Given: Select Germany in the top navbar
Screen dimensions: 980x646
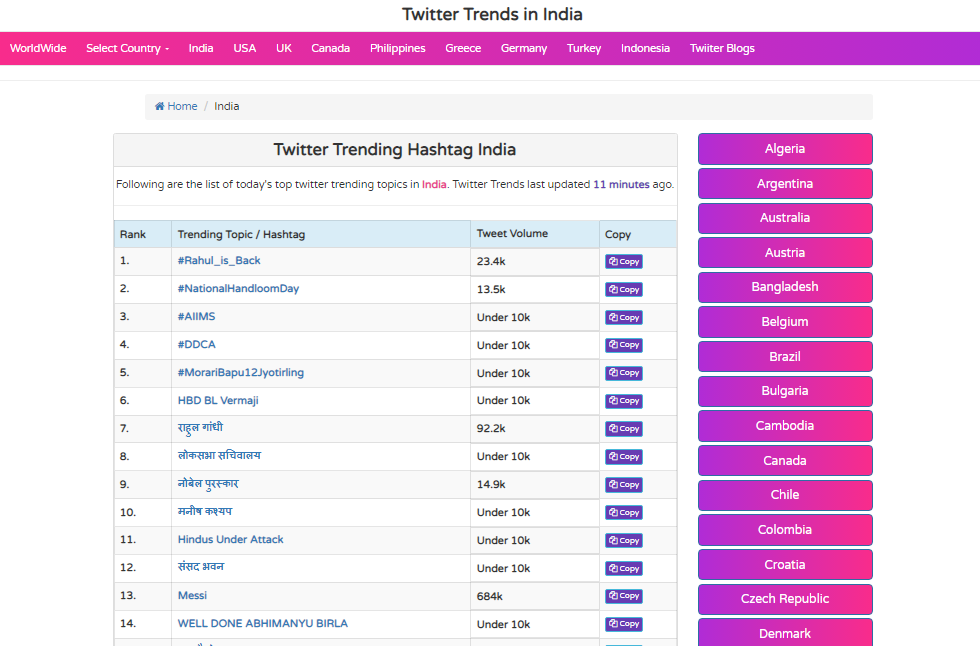Looking at the screenshot, I should [524, 48].
